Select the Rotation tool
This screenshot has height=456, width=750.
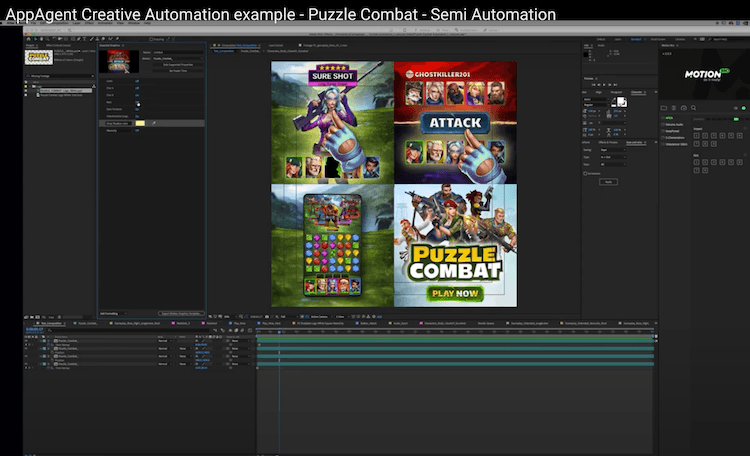click(x=54, y=39)
